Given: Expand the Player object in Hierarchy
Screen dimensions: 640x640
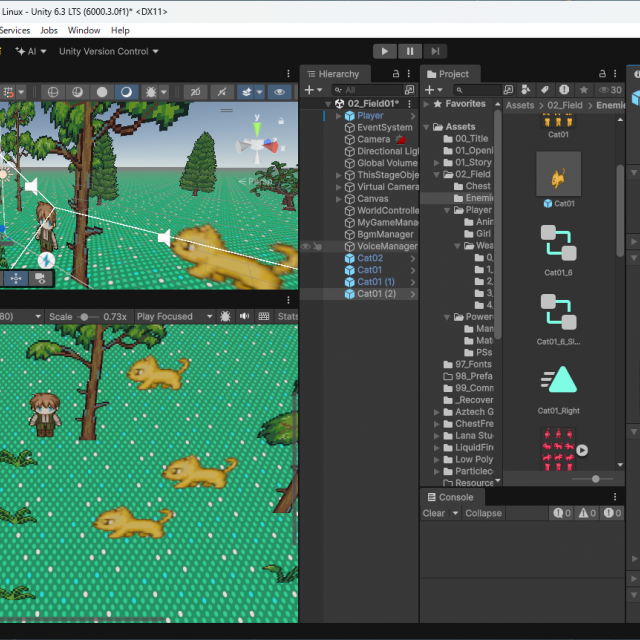Looking at the screenshot, I should [x=338, y=116].
